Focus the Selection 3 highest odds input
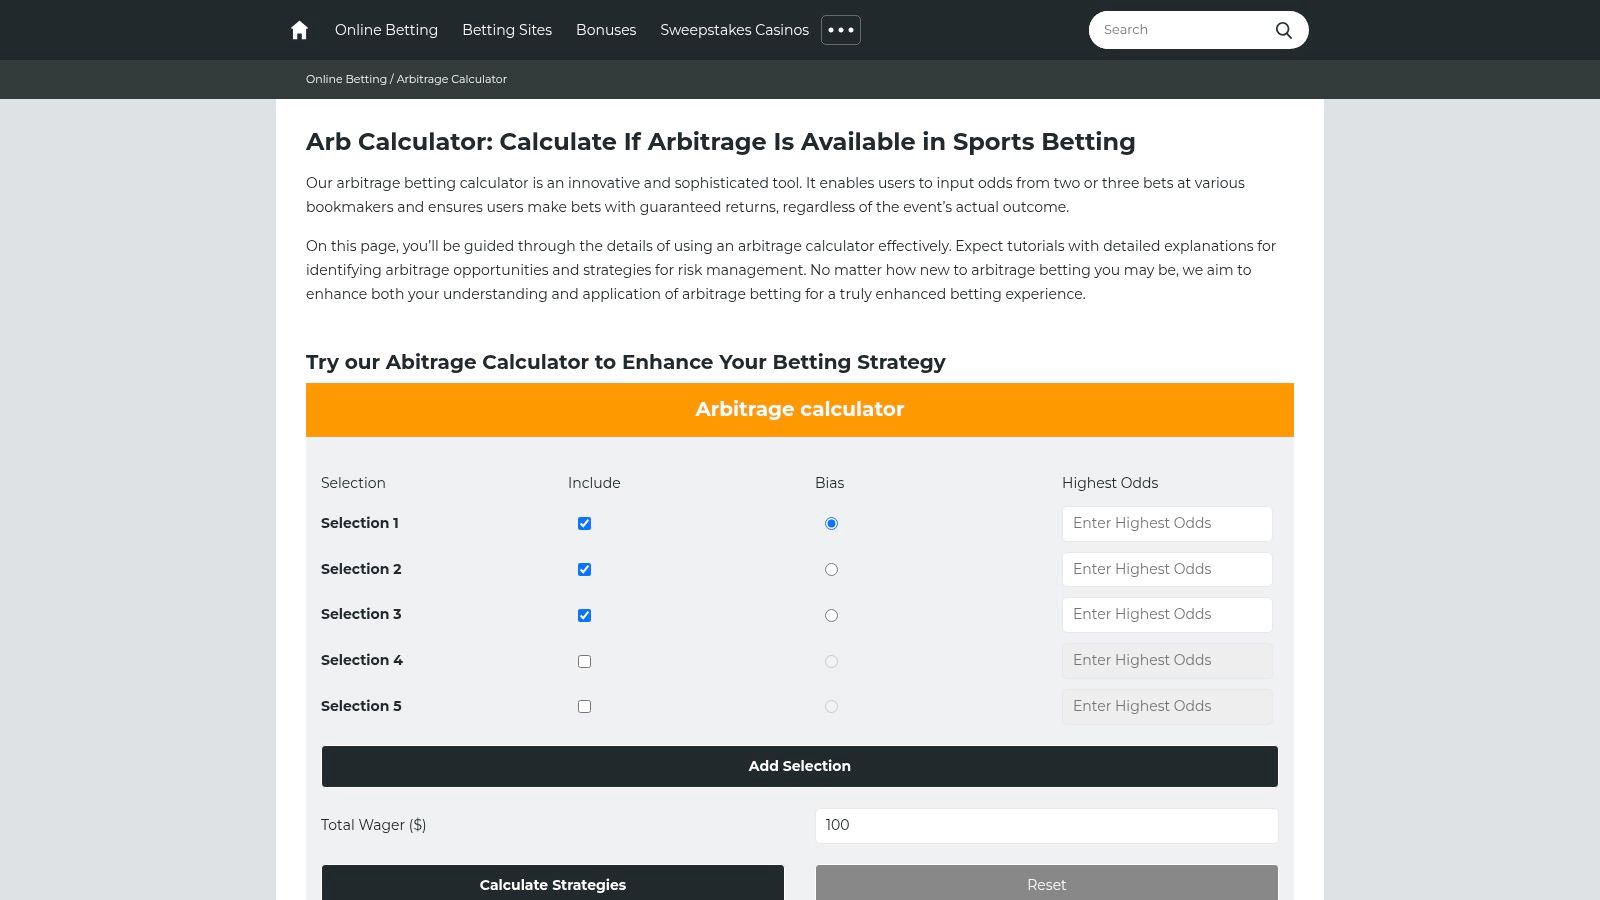The height and width of the screenshot is (900, 1600). coord(1166,615)
